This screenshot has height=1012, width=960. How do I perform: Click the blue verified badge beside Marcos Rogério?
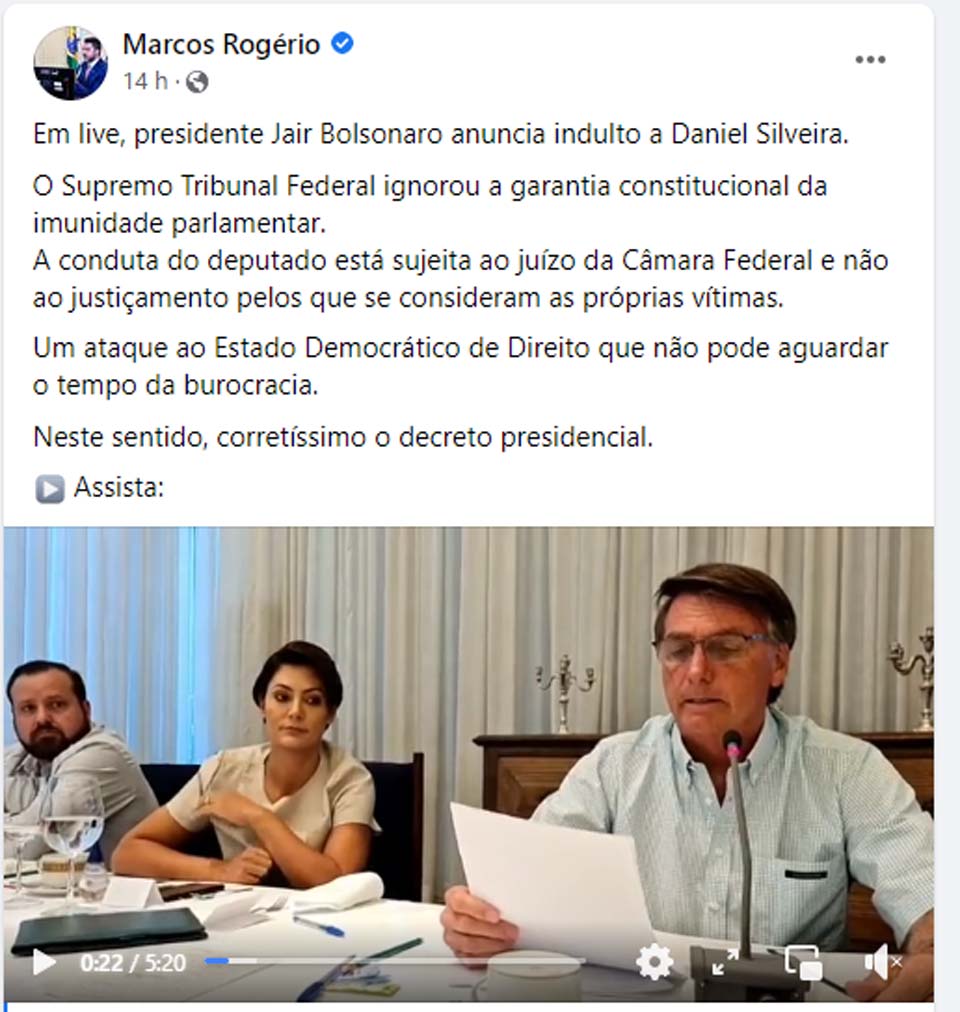tap(342, 44)
